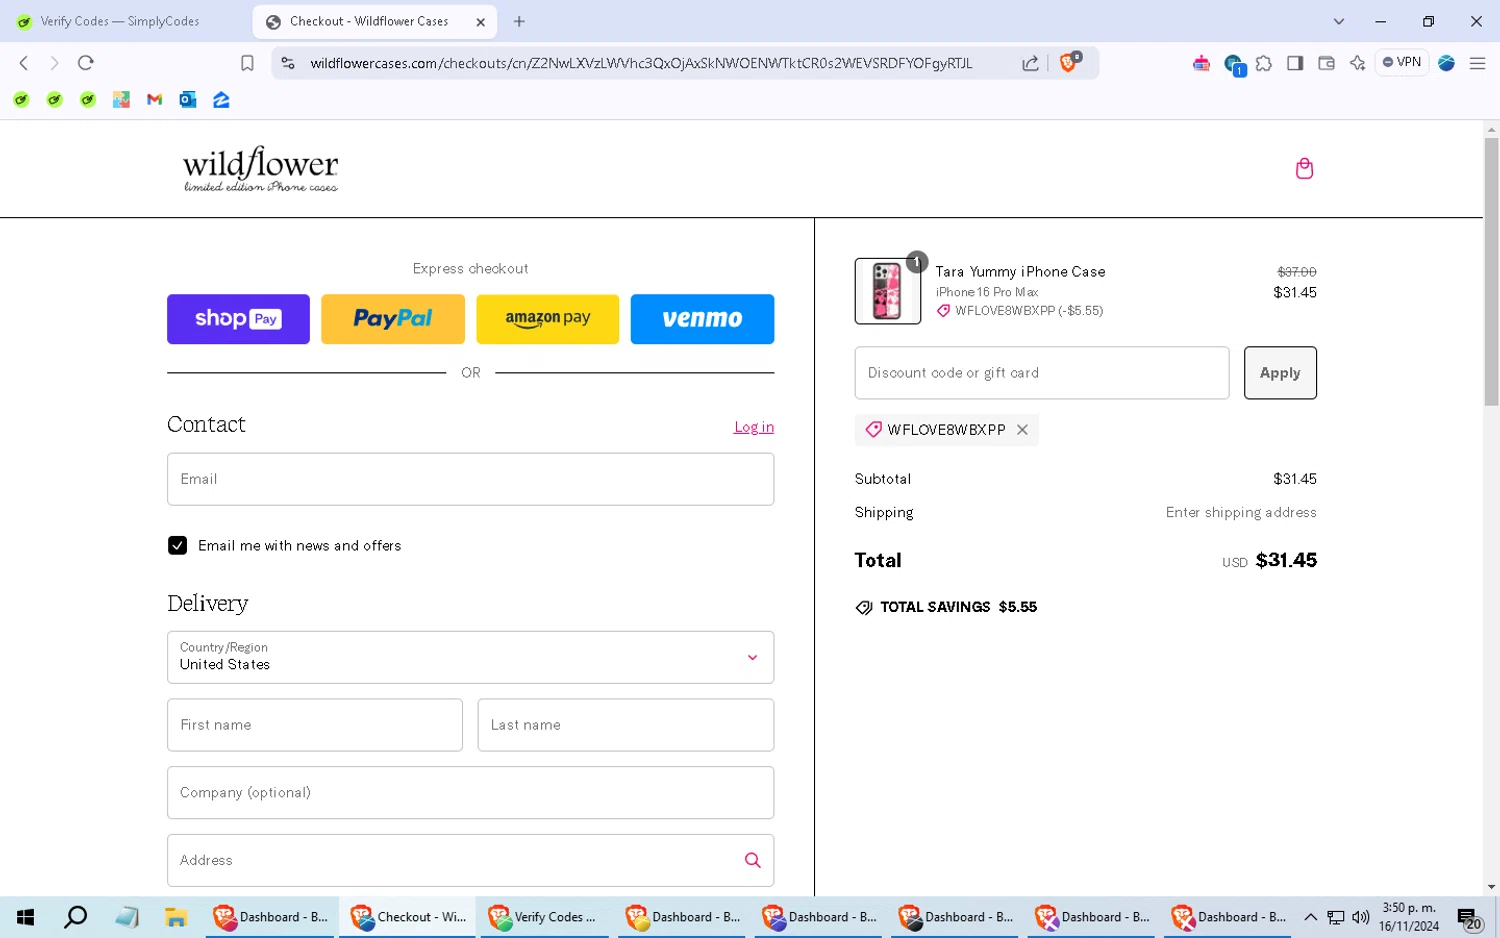Screen dimensions: 1500x938
Task: Go back to previous page
Action: tap(24, 63)
